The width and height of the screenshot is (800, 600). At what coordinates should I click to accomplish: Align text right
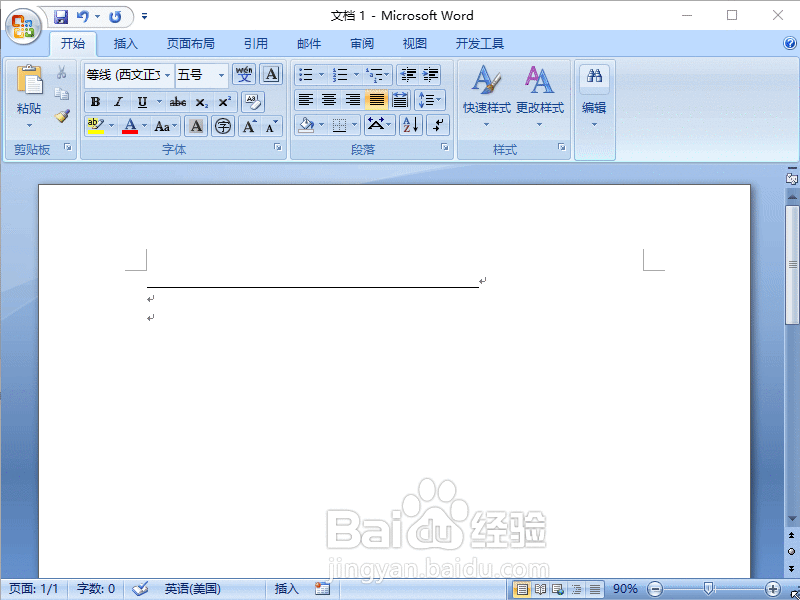pyautogui.click(x=353, y=99)
